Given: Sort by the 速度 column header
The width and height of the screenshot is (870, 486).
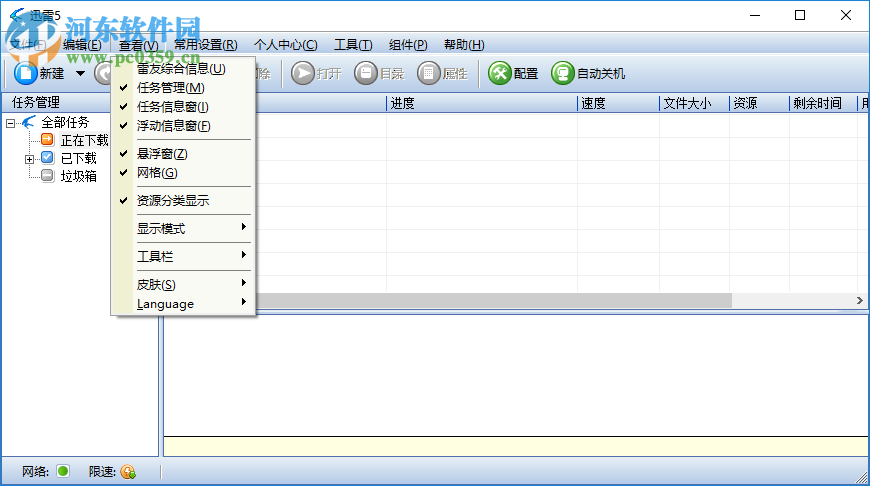Looking at the screenshot, I should click(618, 103).
